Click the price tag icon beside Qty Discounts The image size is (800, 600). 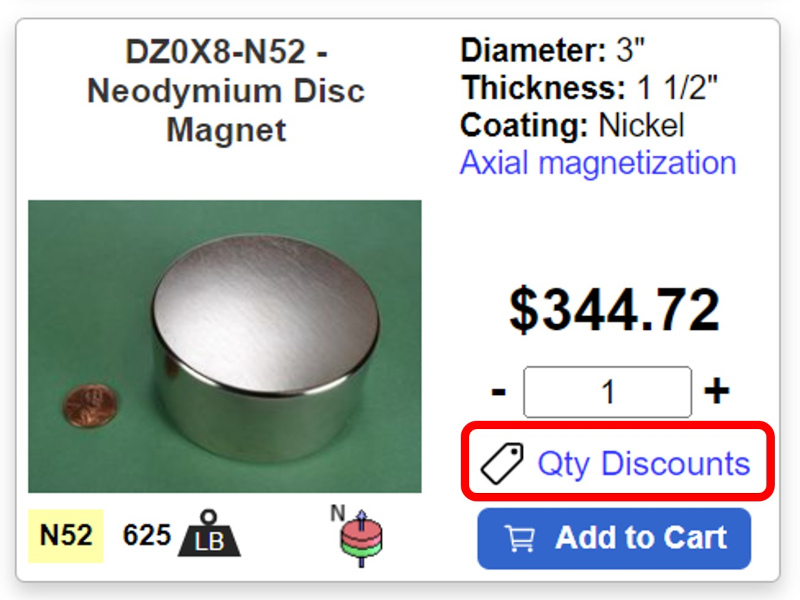[x=503, y=464]
